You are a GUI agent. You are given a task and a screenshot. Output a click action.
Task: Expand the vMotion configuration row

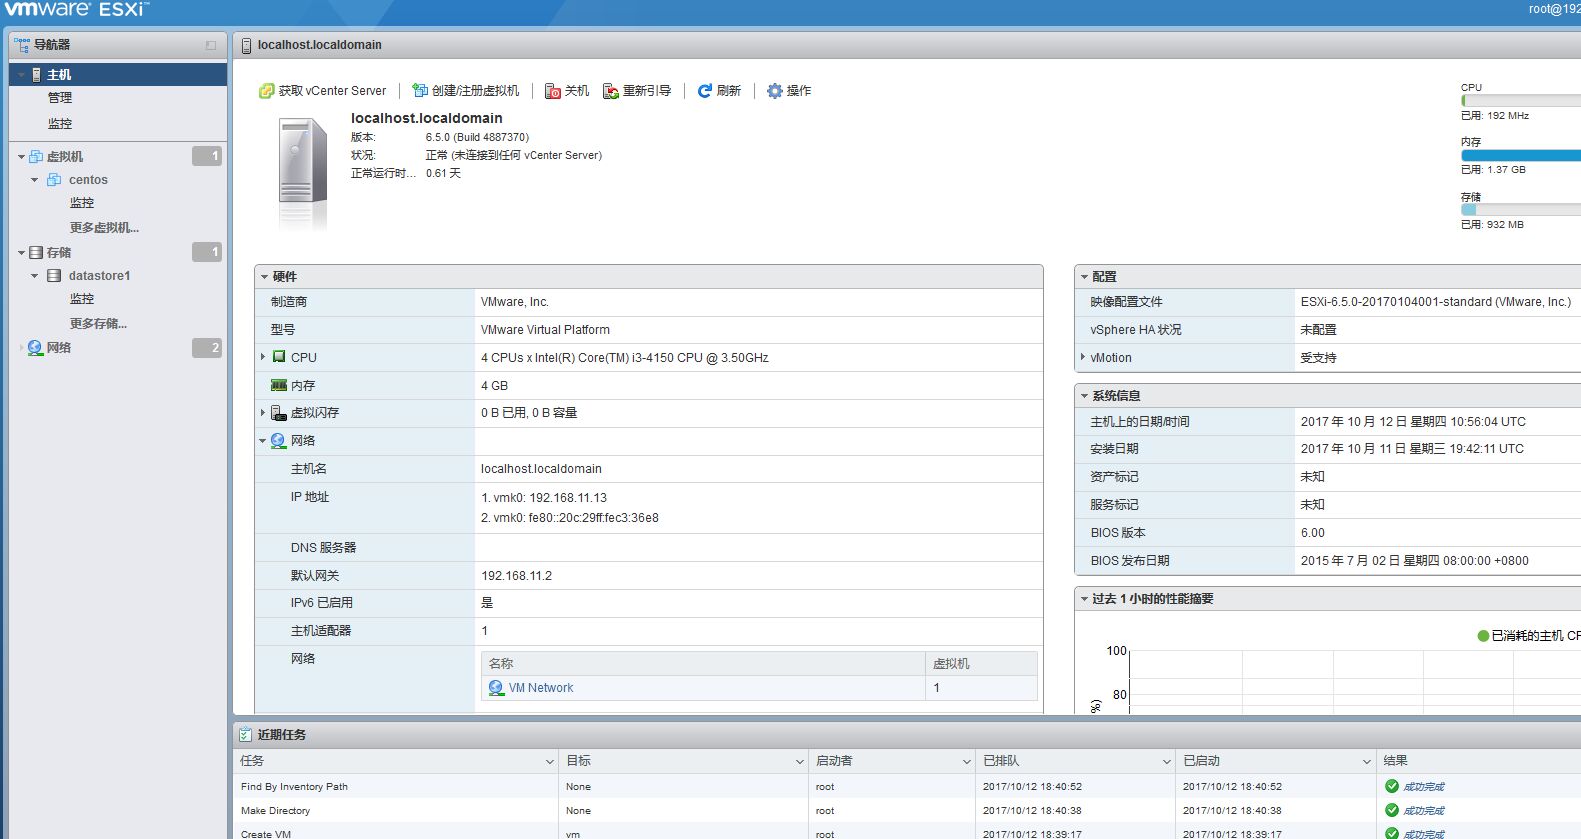tap(1083, 357)
